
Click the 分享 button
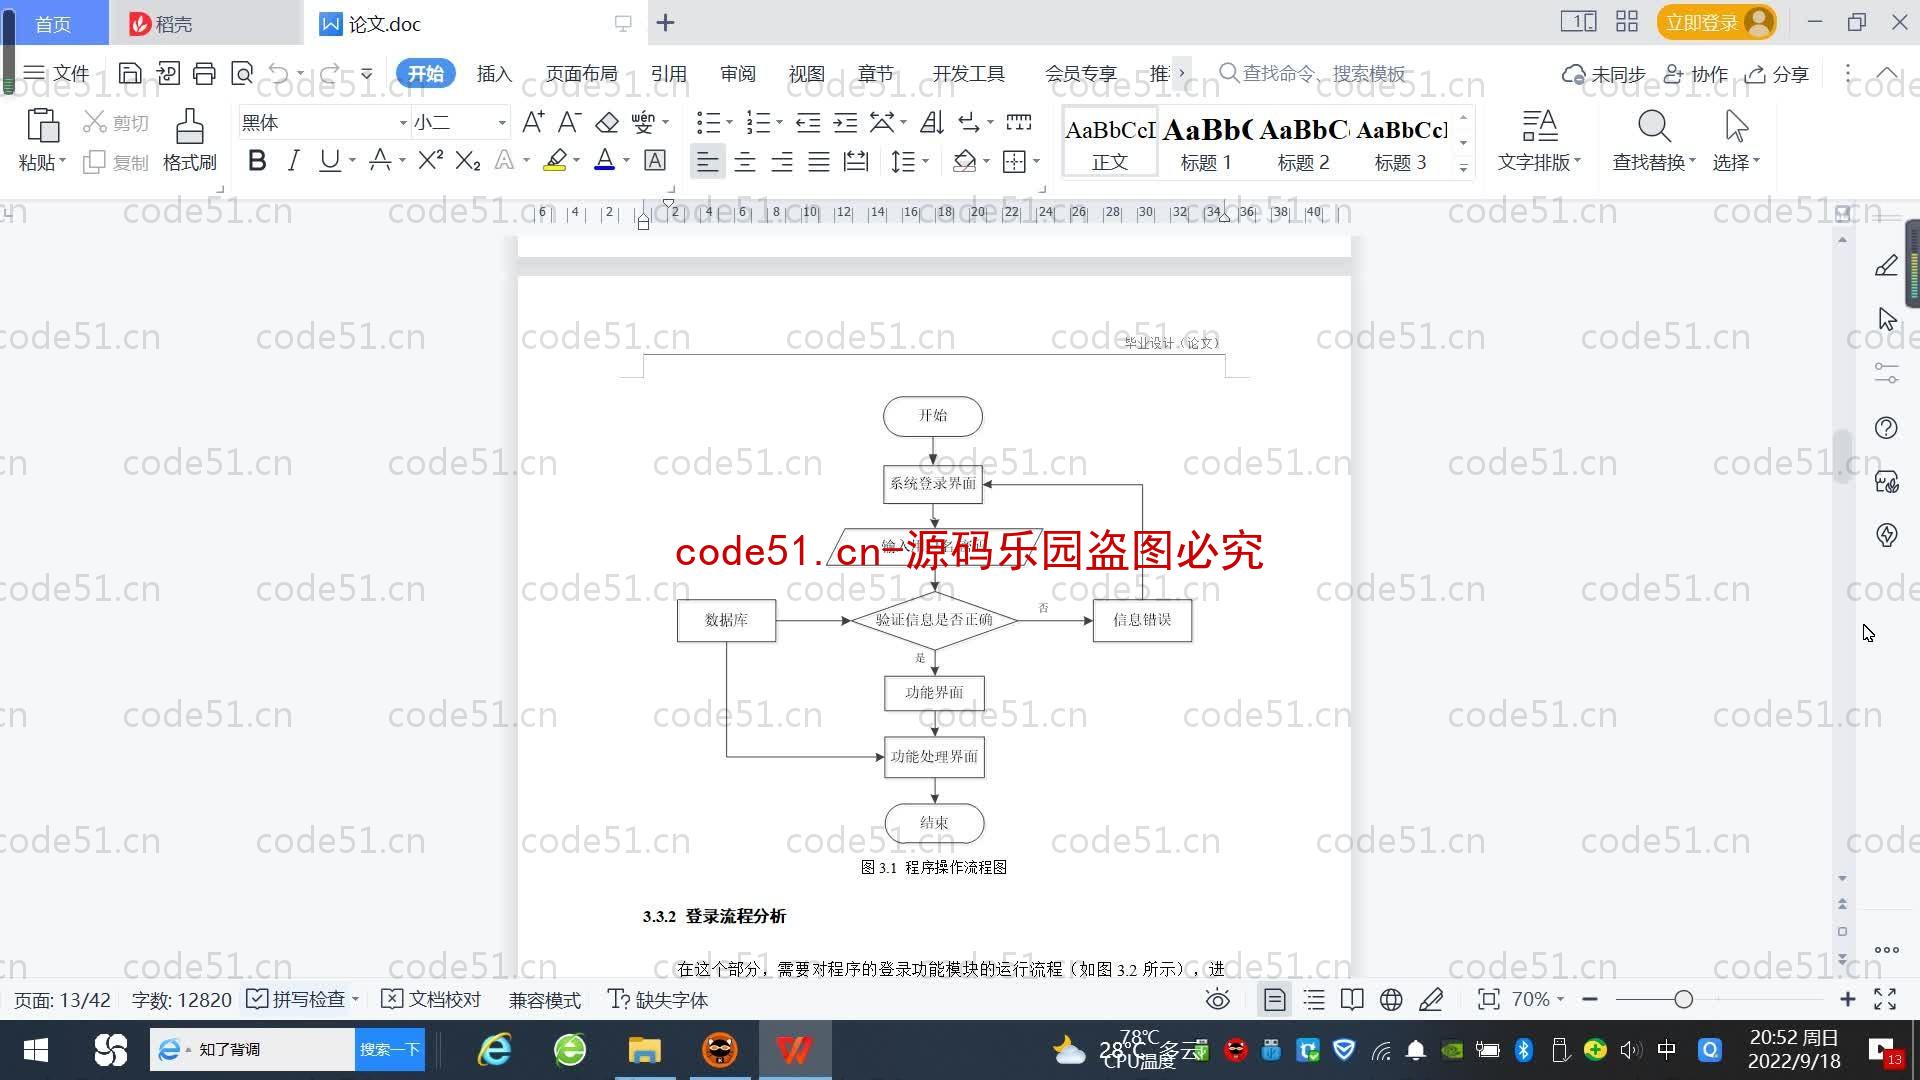coord(1777,74)
